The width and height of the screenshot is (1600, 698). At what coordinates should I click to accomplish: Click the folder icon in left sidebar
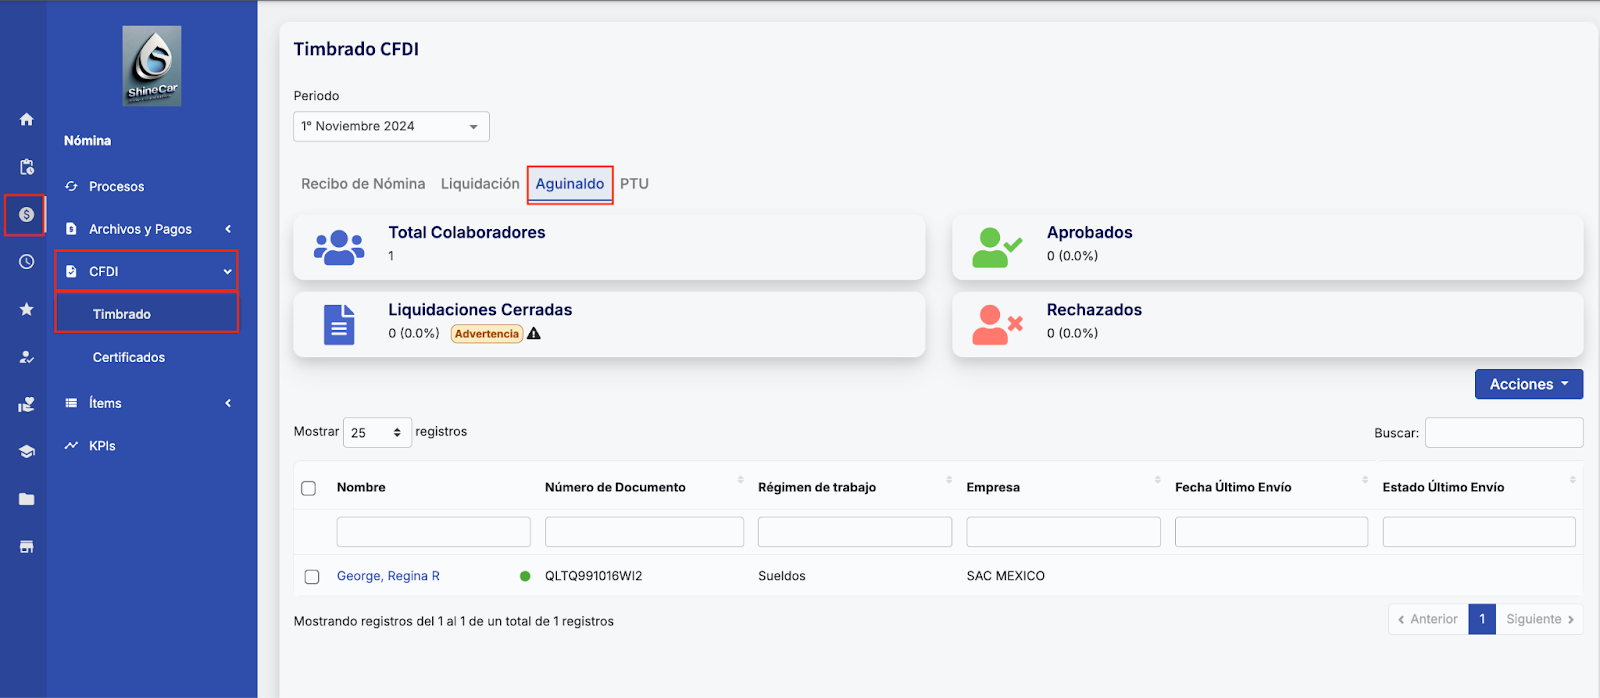27,499
